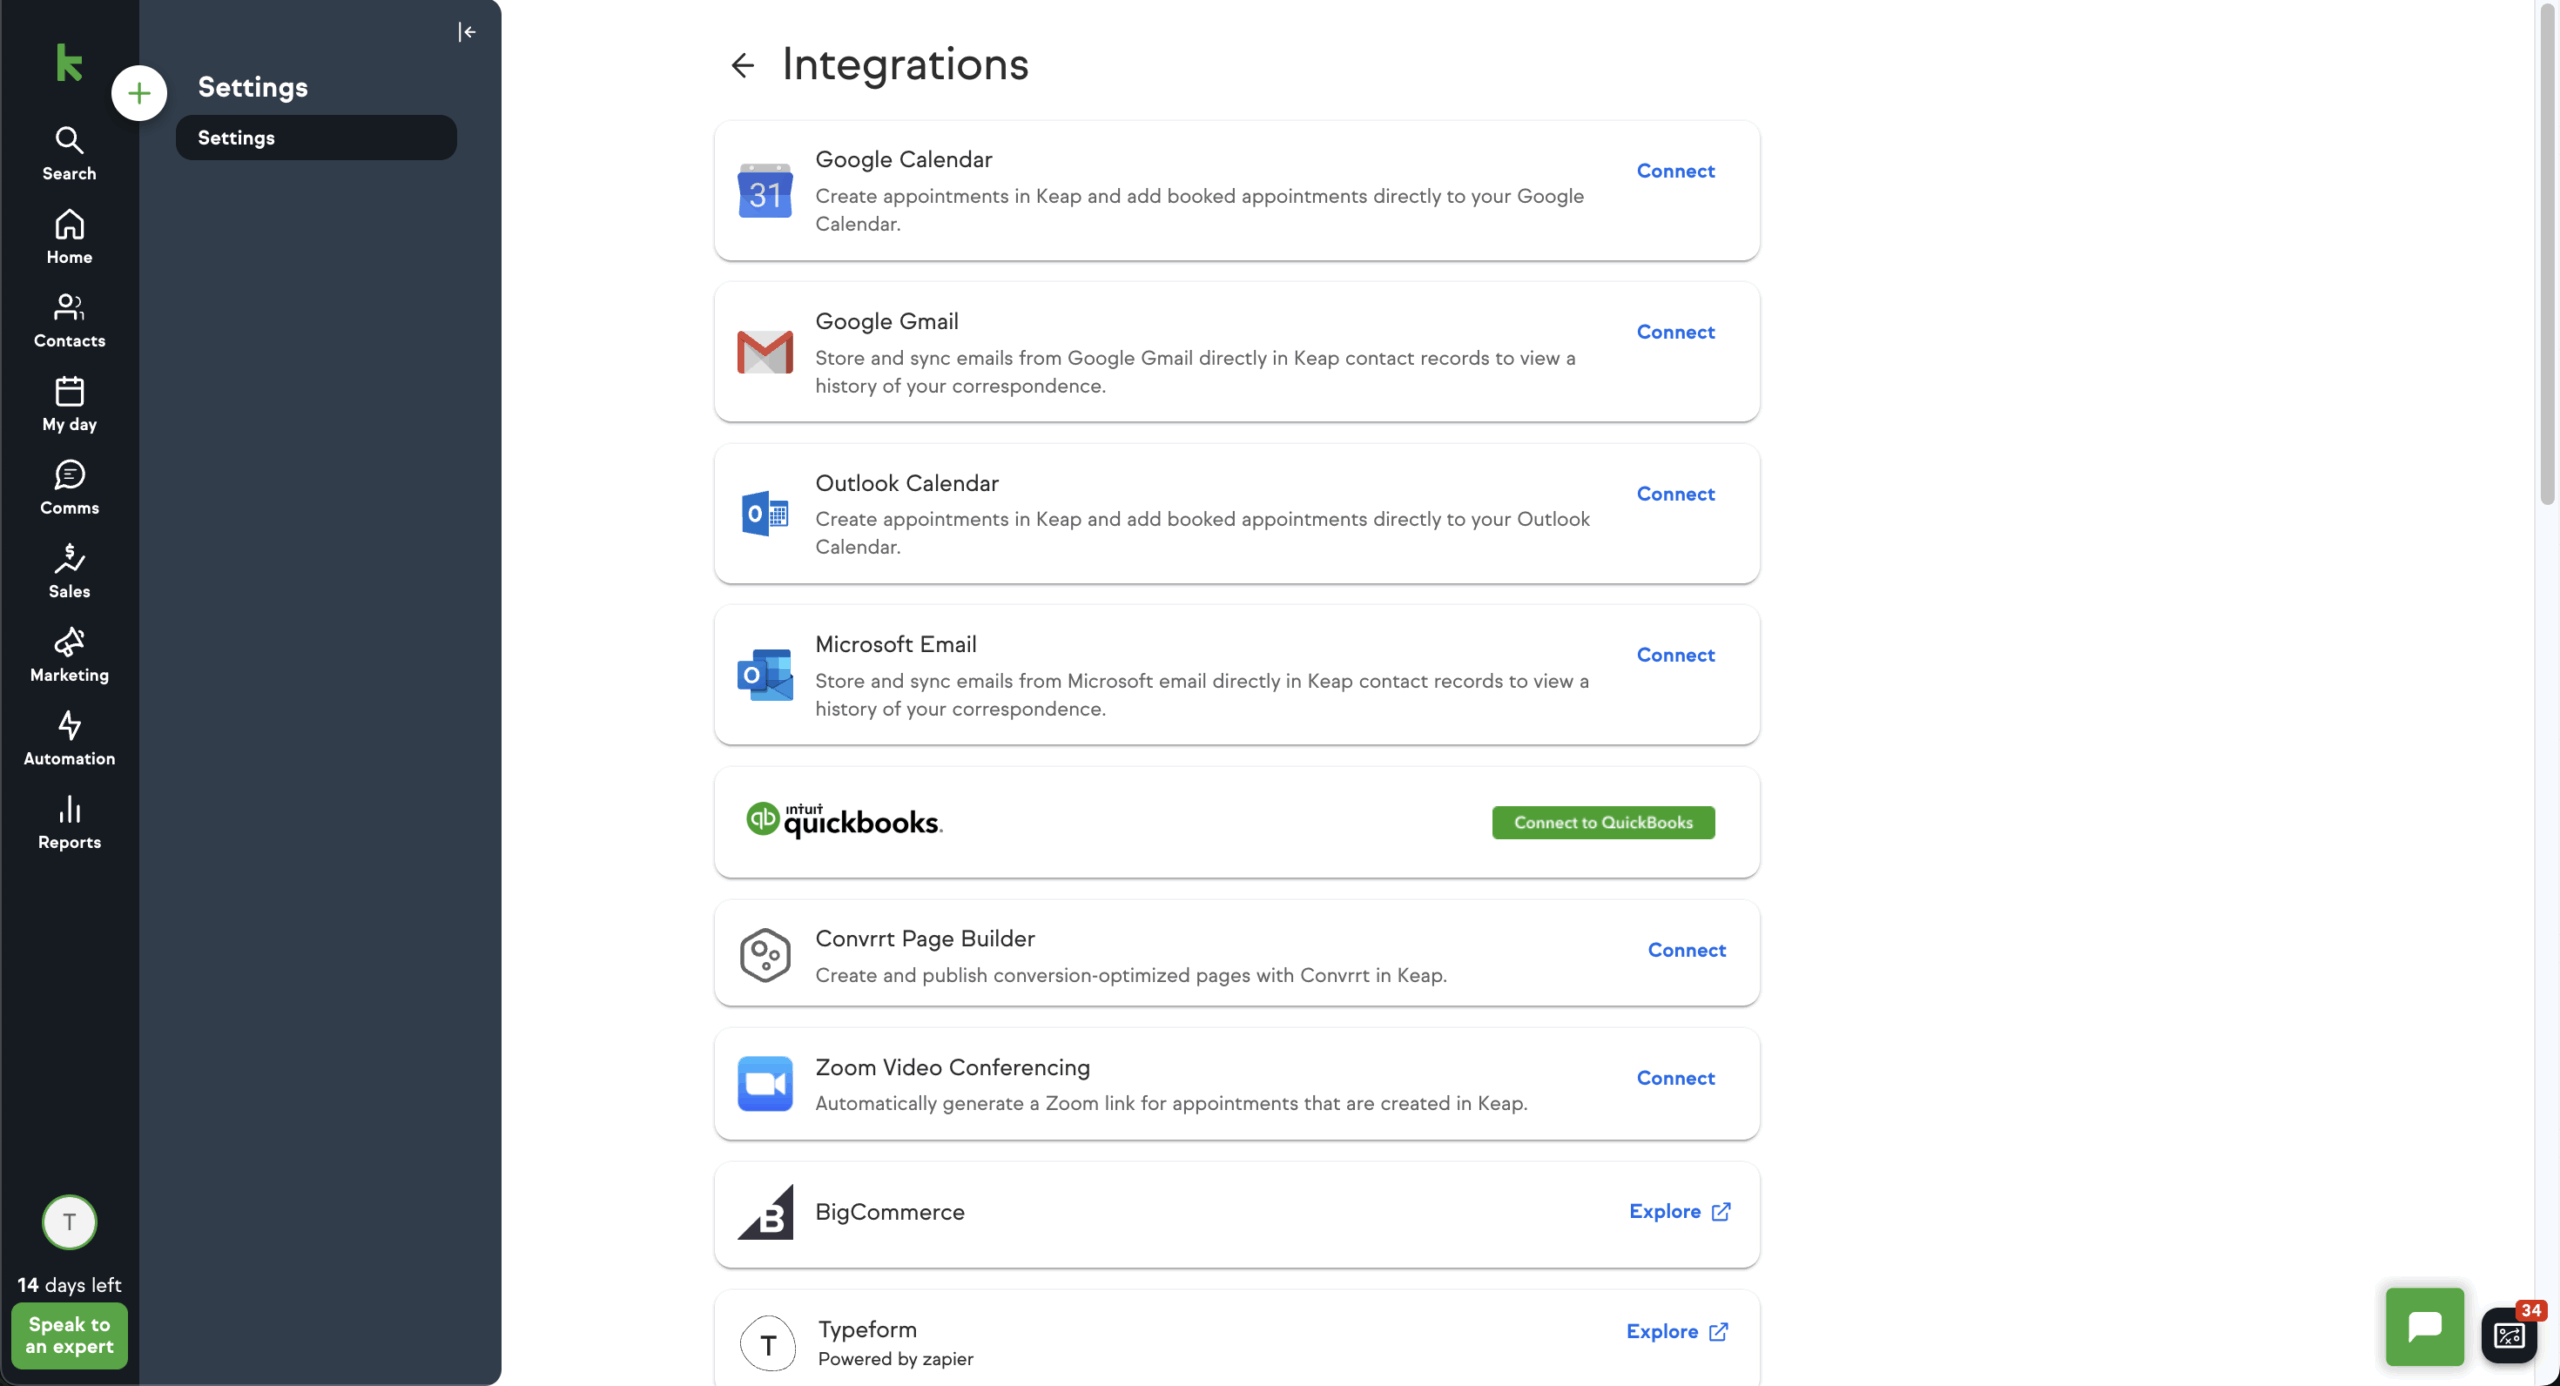Click Connect to QuickBooks button
The image size is (2560, 1386).
pos(1603,822)
